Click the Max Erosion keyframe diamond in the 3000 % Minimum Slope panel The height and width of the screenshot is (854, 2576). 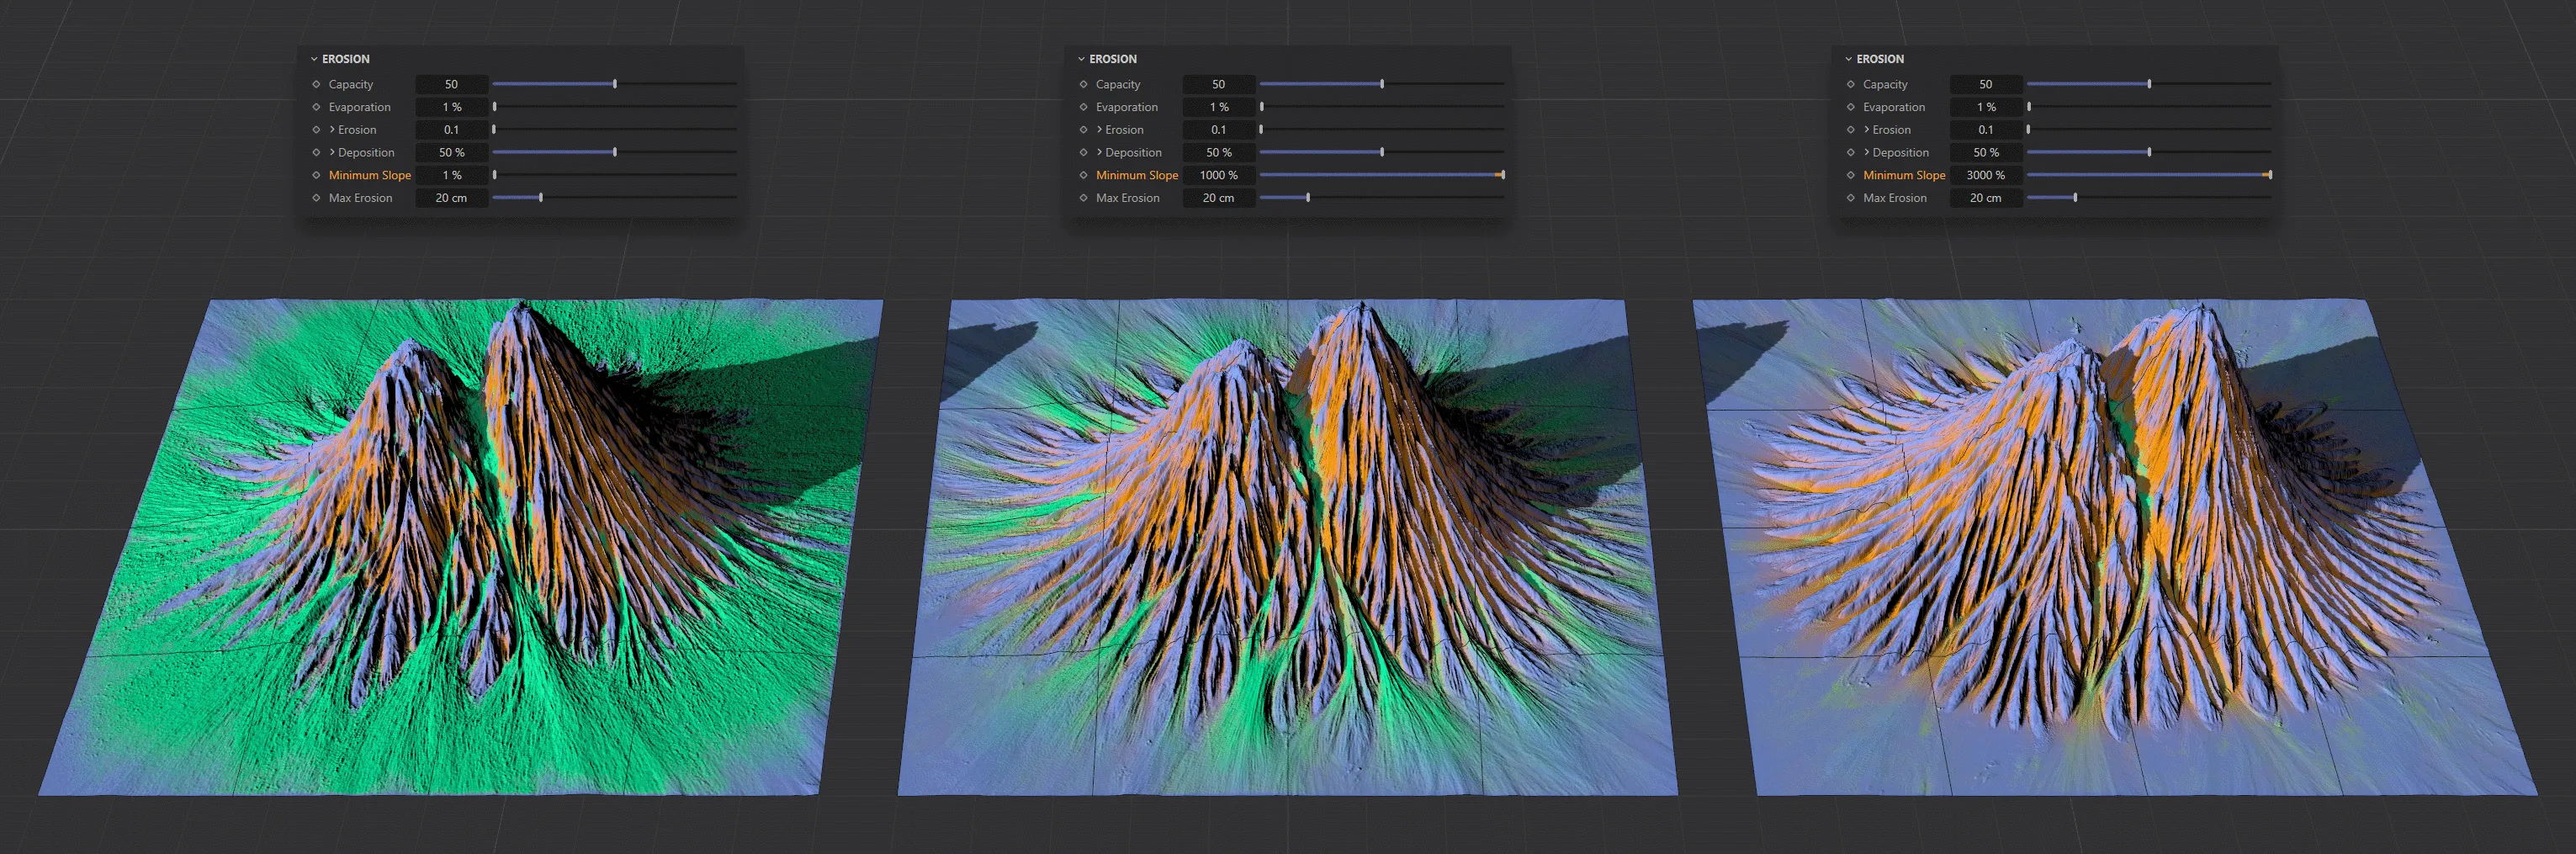pyautogui.click(x=1850, y=198)
